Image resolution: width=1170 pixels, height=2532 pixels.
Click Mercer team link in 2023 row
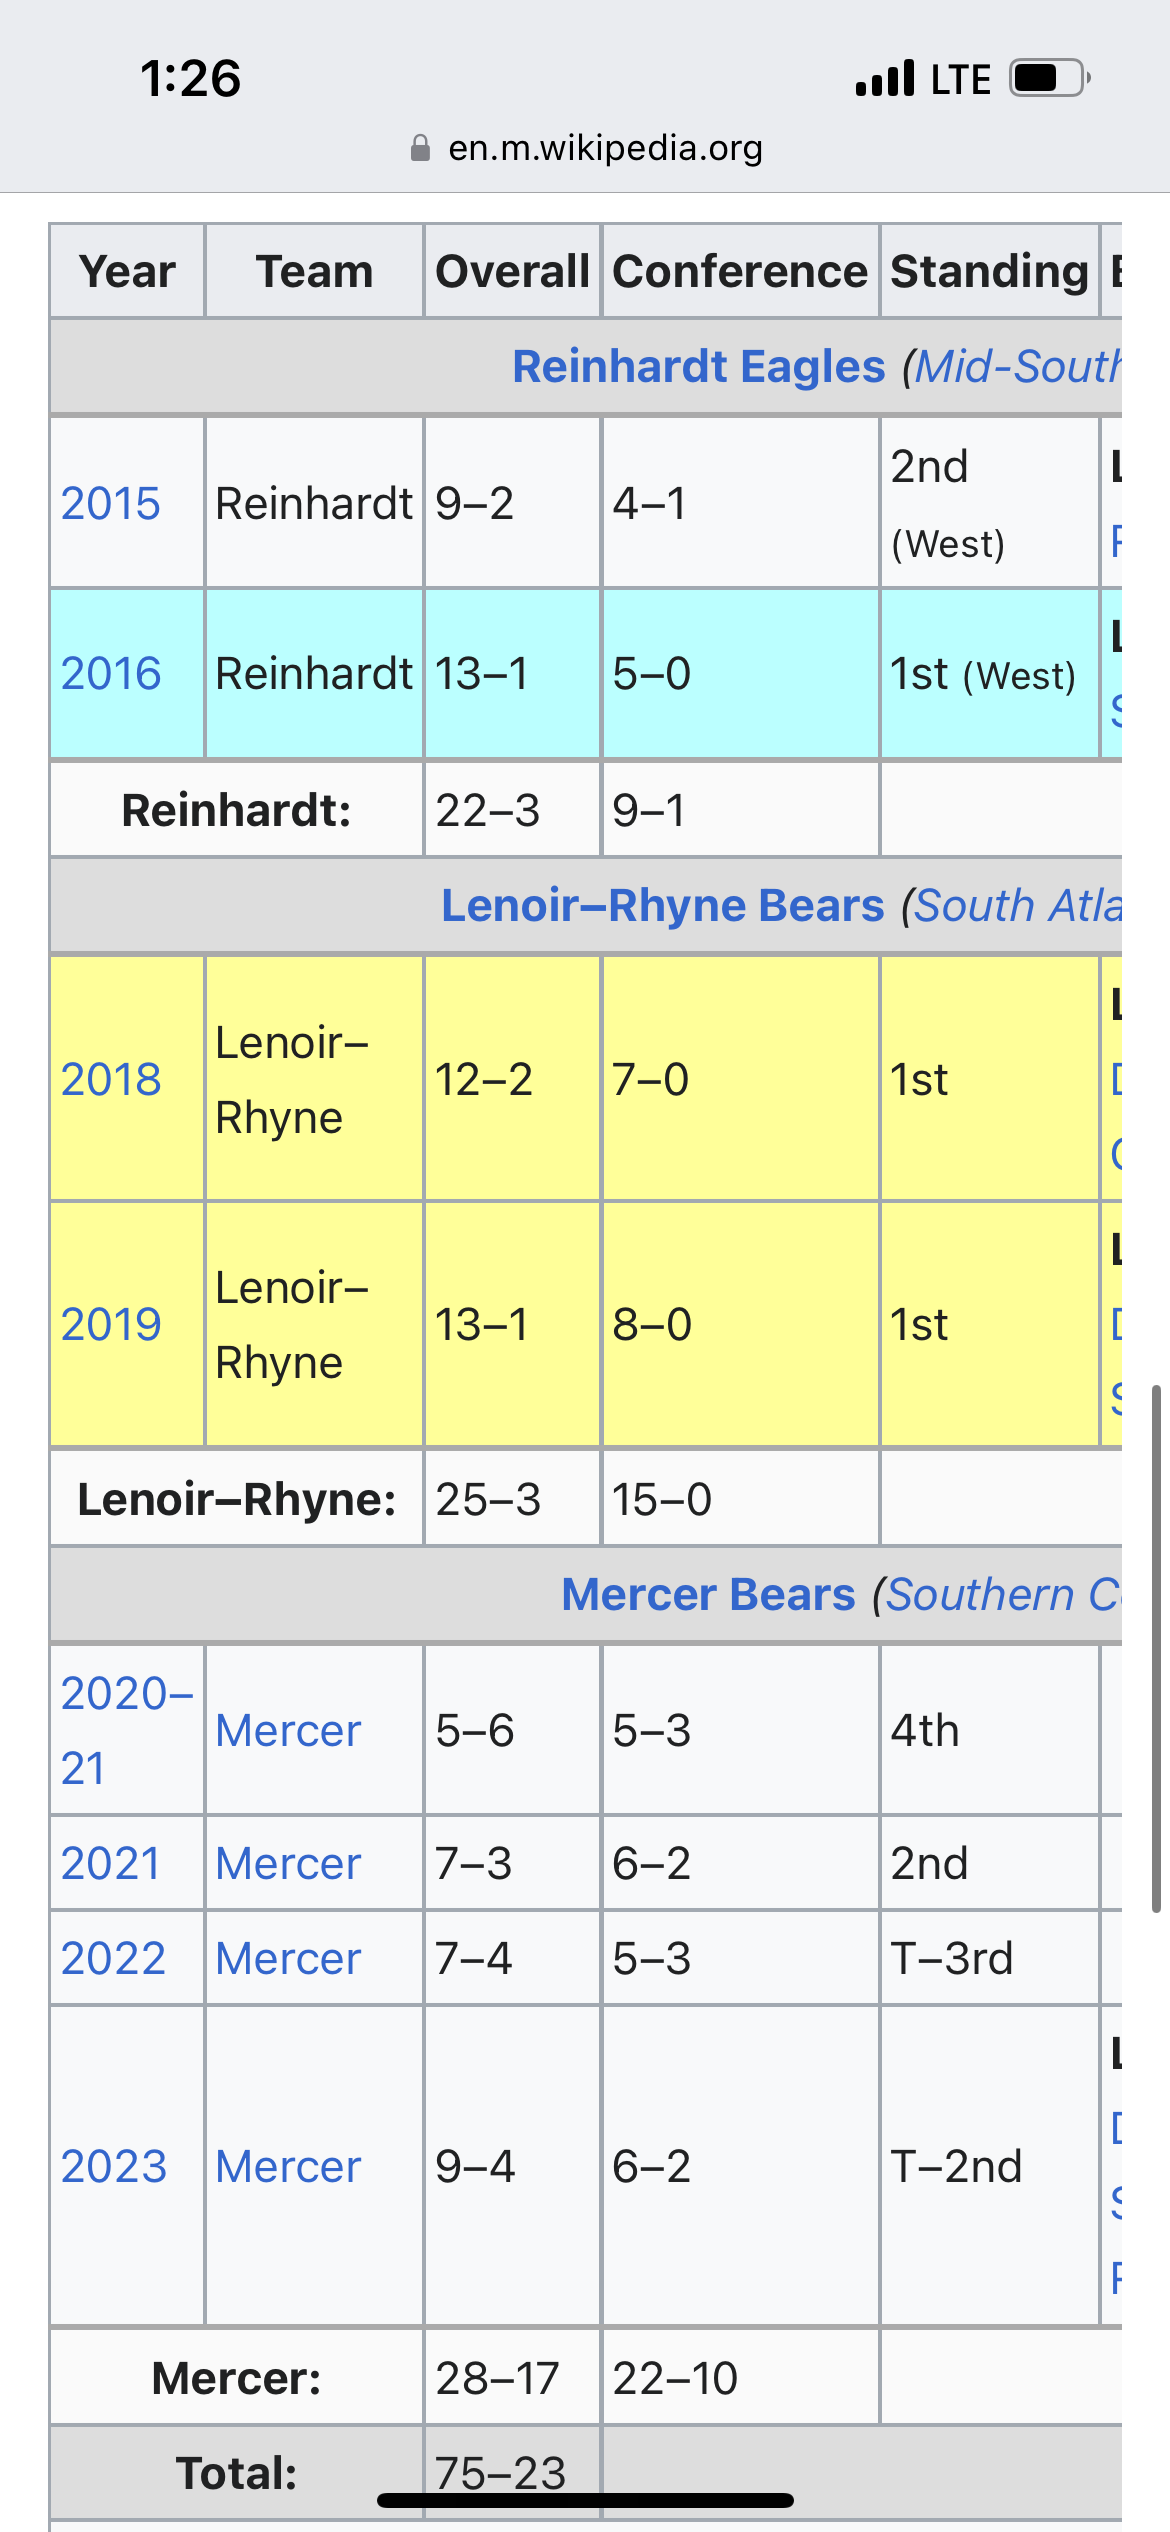(288, 2166)
